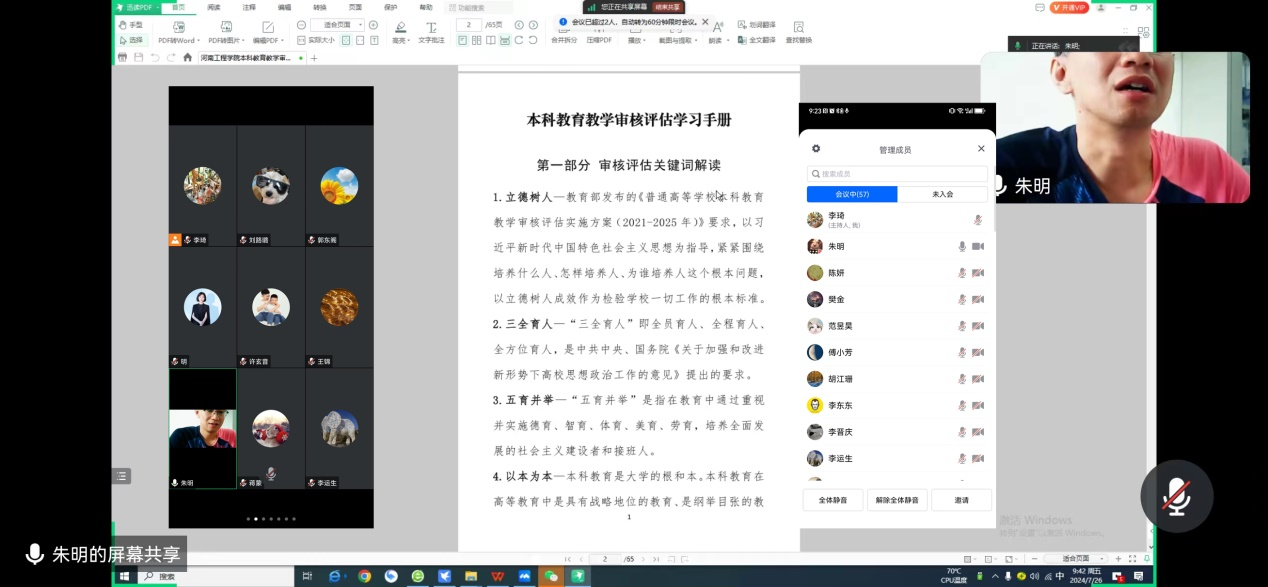Click the zoom out minus button
1268x587 pixels.
(x=301, y=25)
